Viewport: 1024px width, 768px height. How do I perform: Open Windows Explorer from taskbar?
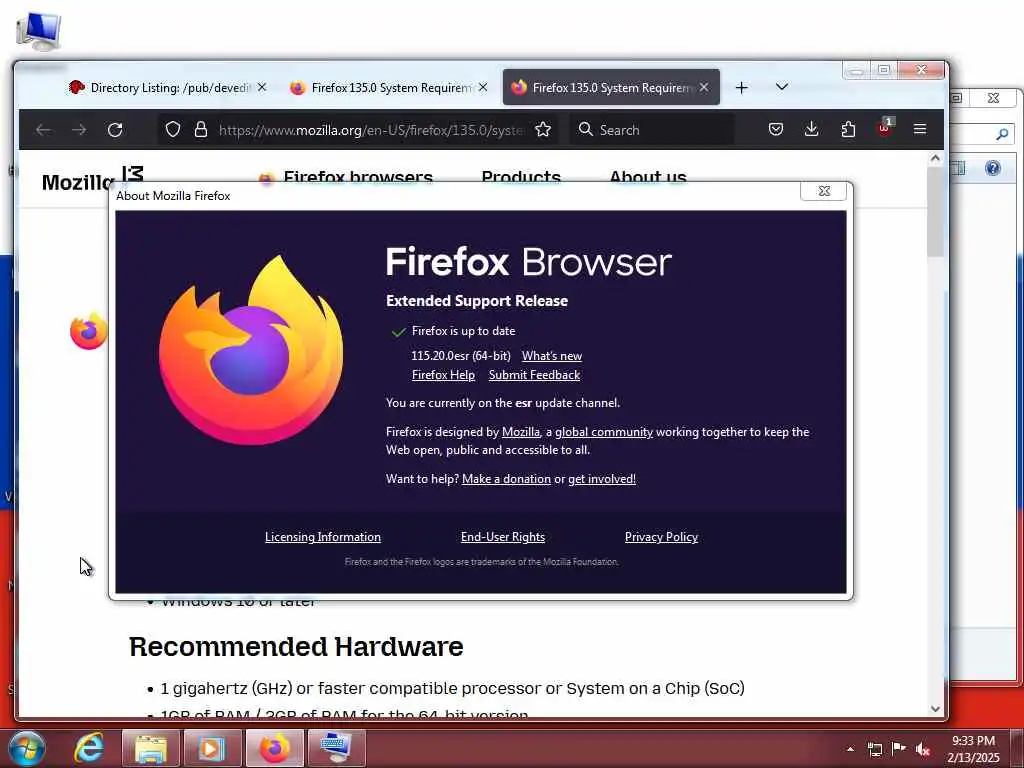[150, 748]
